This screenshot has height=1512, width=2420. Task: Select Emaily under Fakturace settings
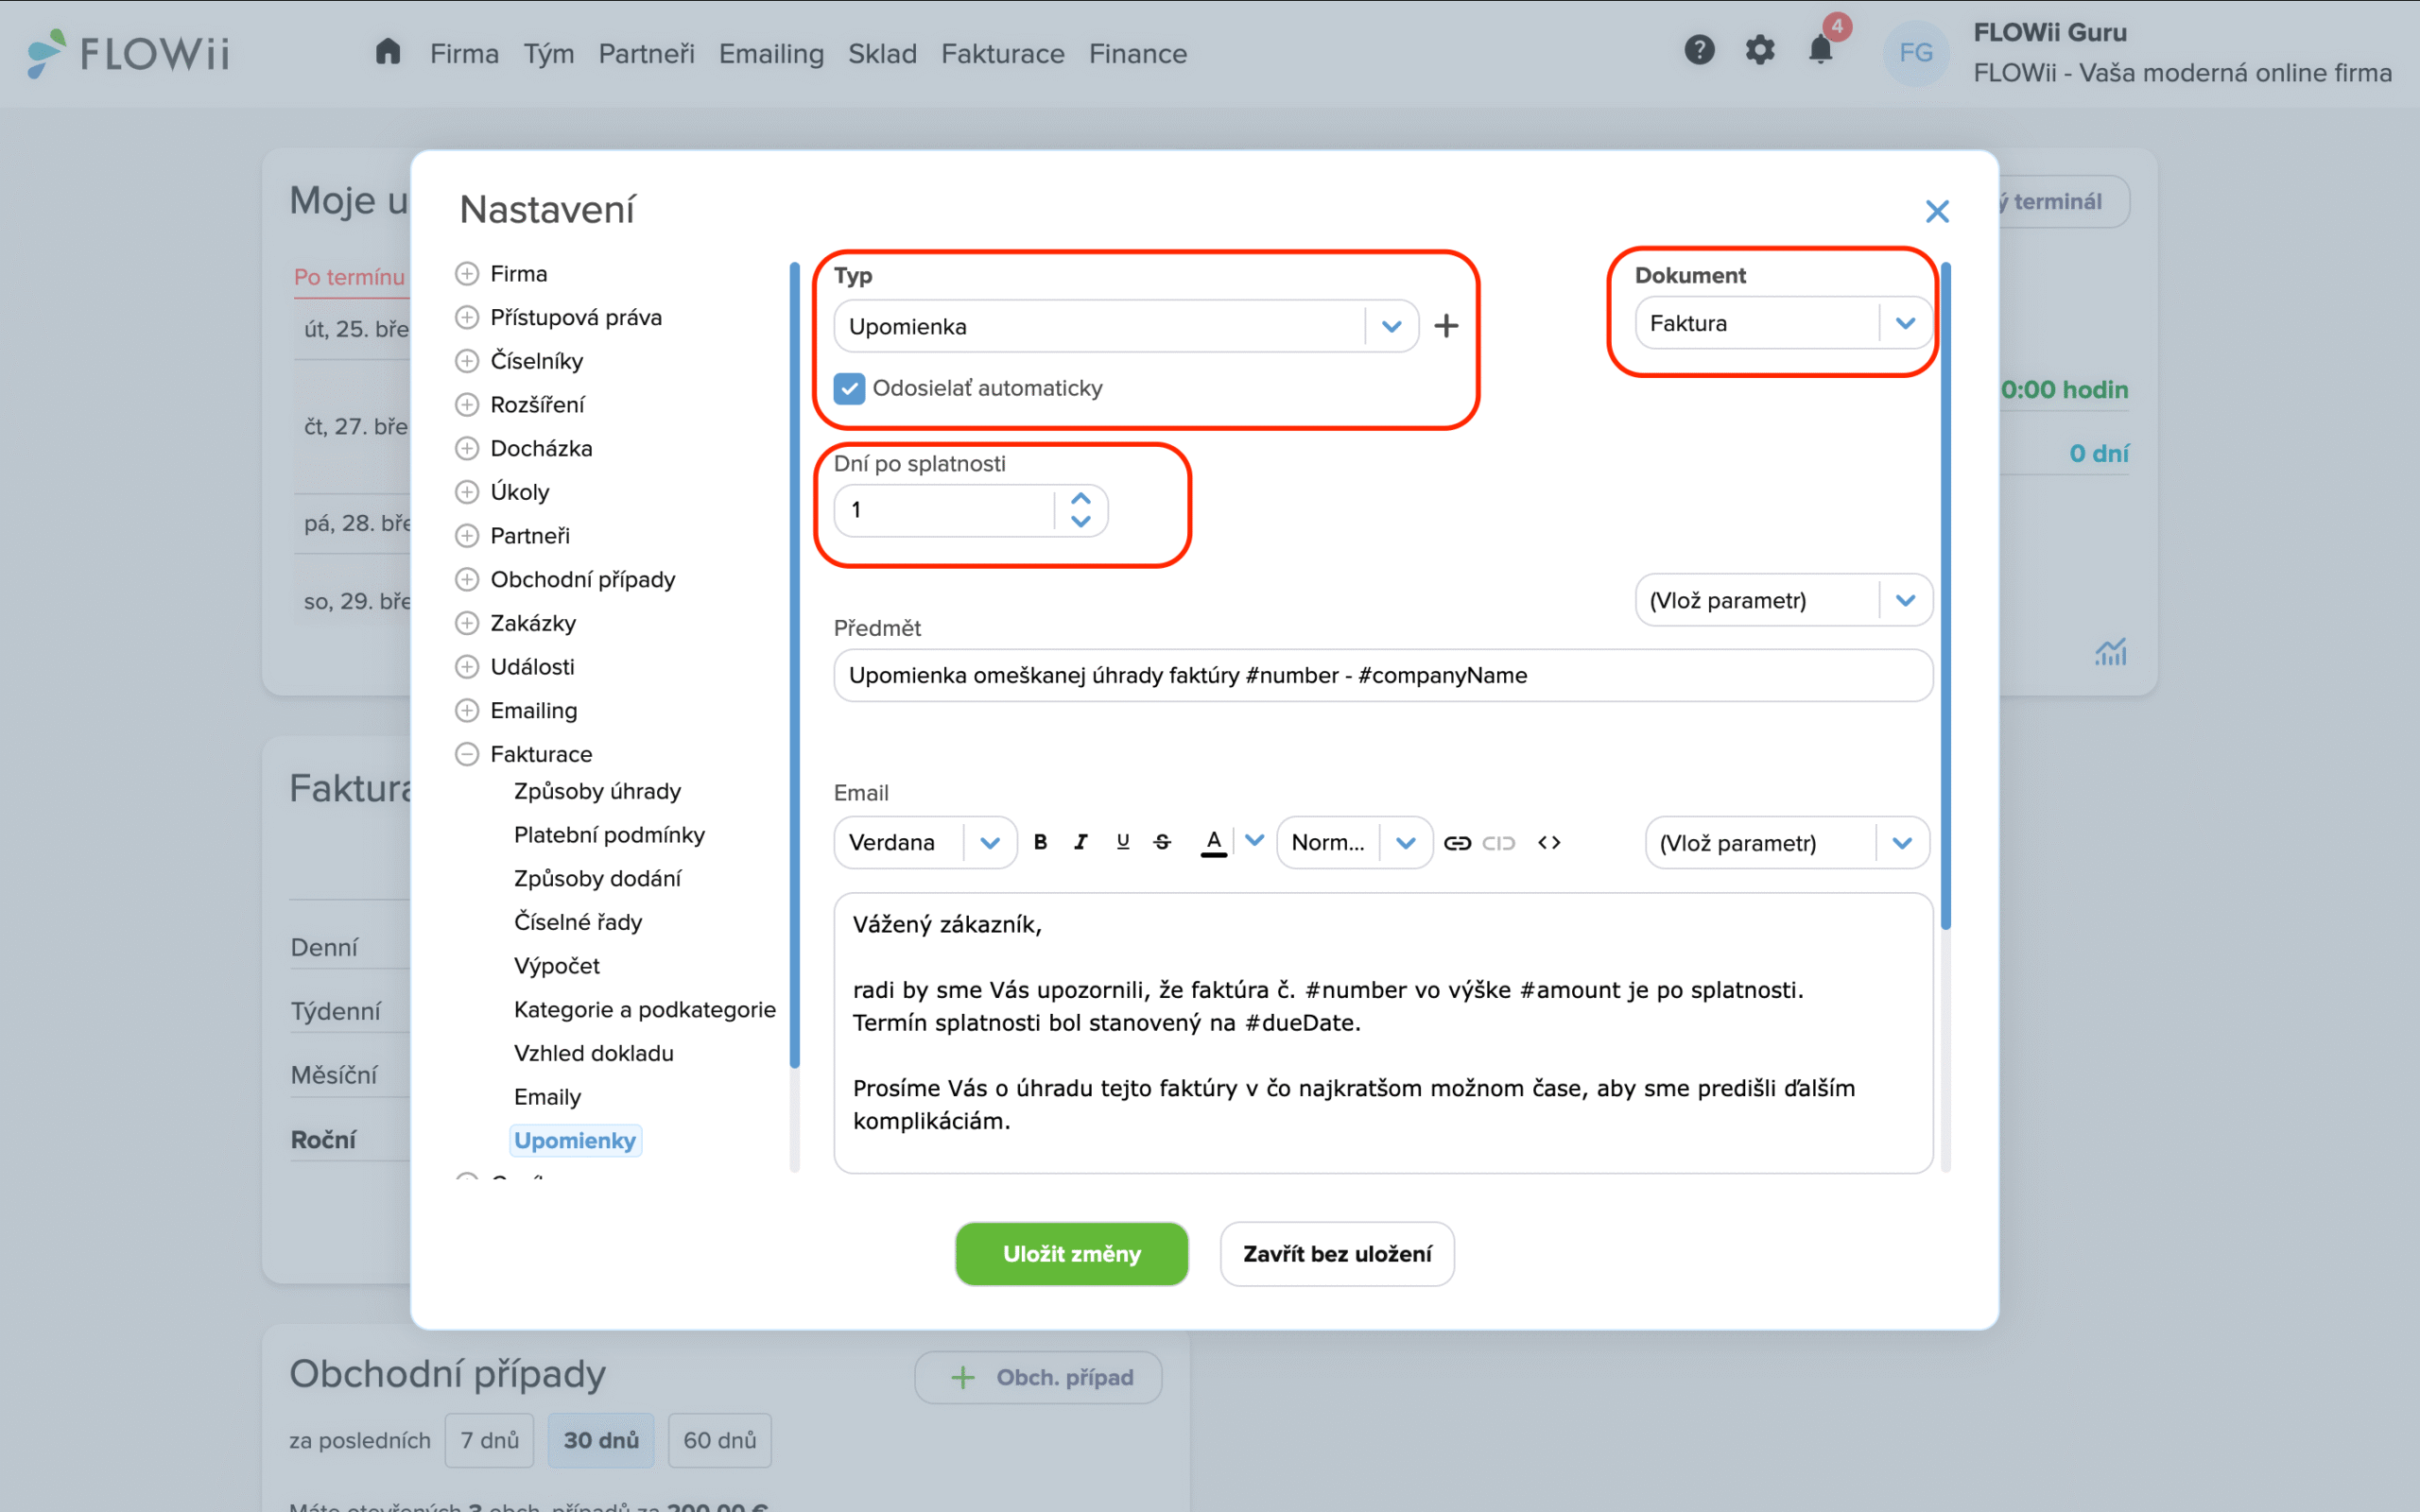point(547,1097)
